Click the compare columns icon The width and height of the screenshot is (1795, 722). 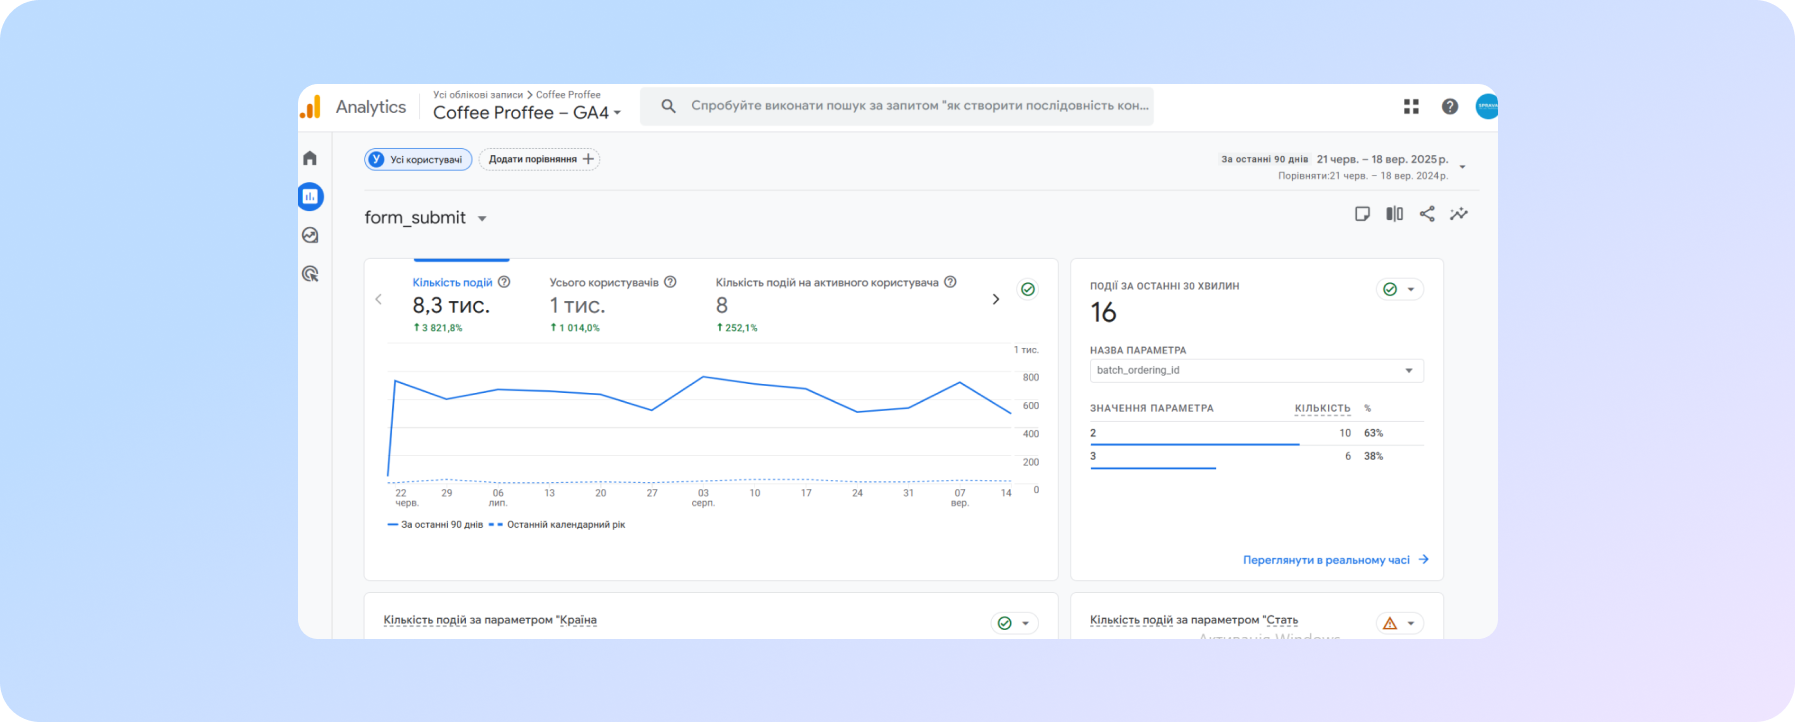click(x=1394, y=214)
